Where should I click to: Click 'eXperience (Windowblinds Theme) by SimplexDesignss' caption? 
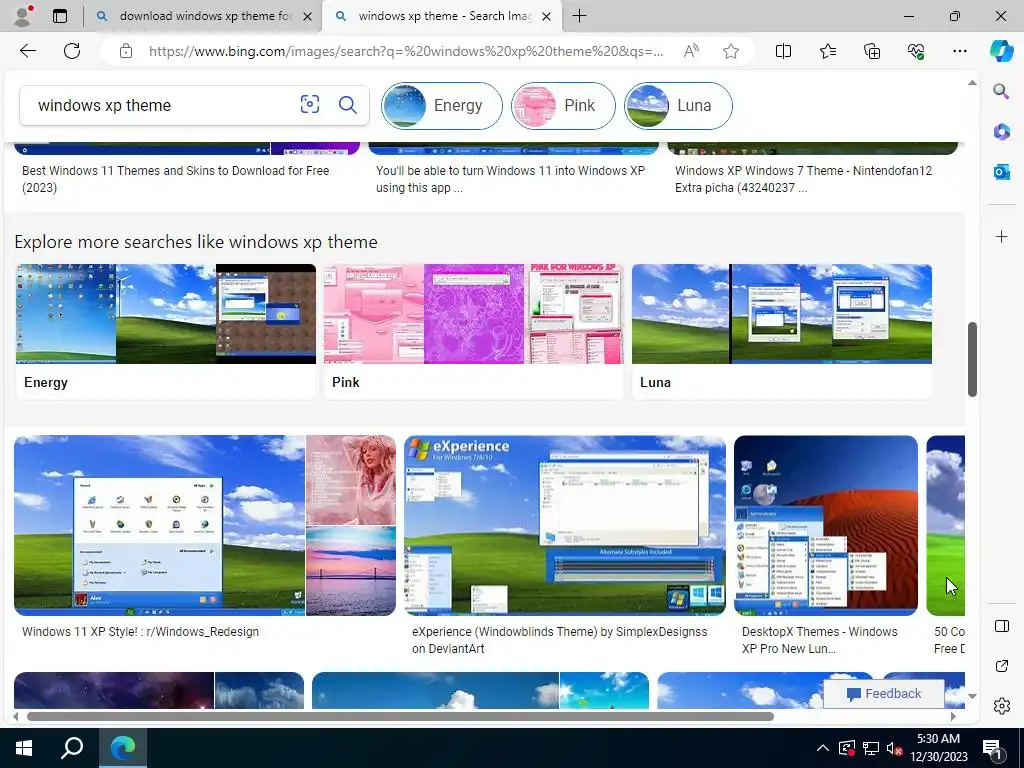click(560, 640)
